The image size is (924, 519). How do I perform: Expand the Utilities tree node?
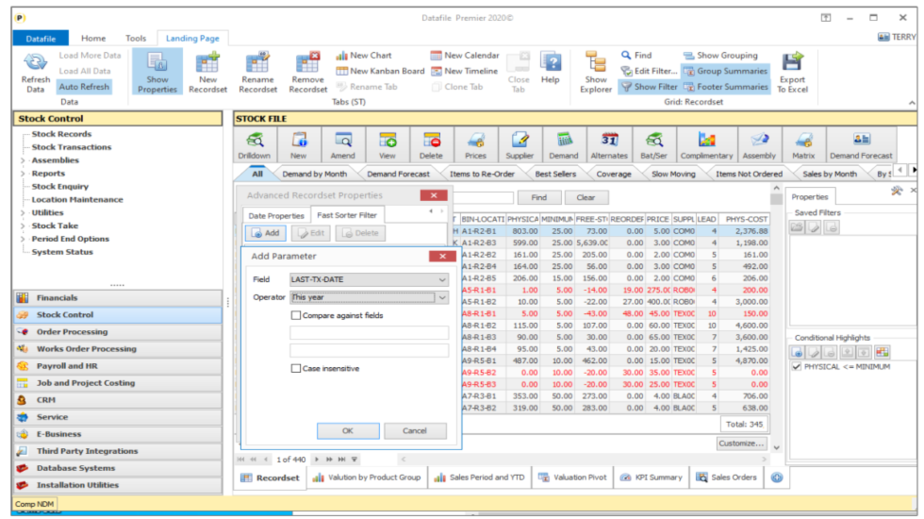coord(23,213)
